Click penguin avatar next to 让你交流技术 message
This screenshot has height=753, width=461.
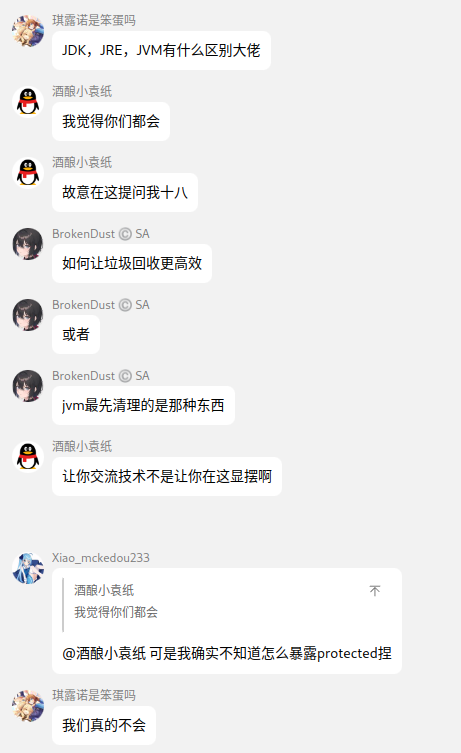[x=28, y=457]
